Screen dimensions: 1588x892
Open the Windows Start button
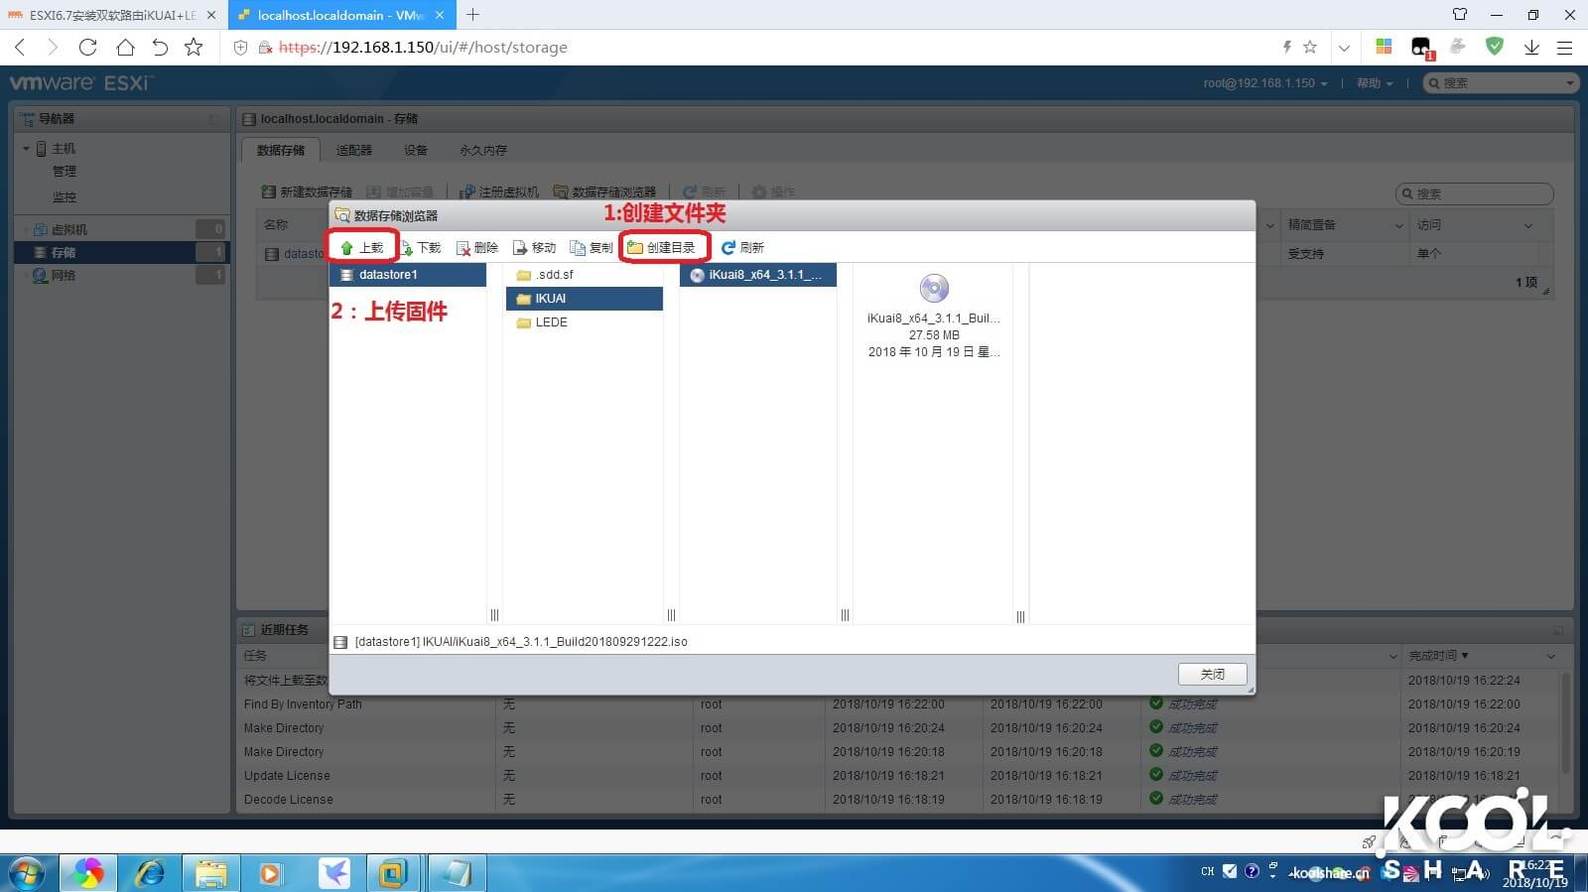click(25, 873)
